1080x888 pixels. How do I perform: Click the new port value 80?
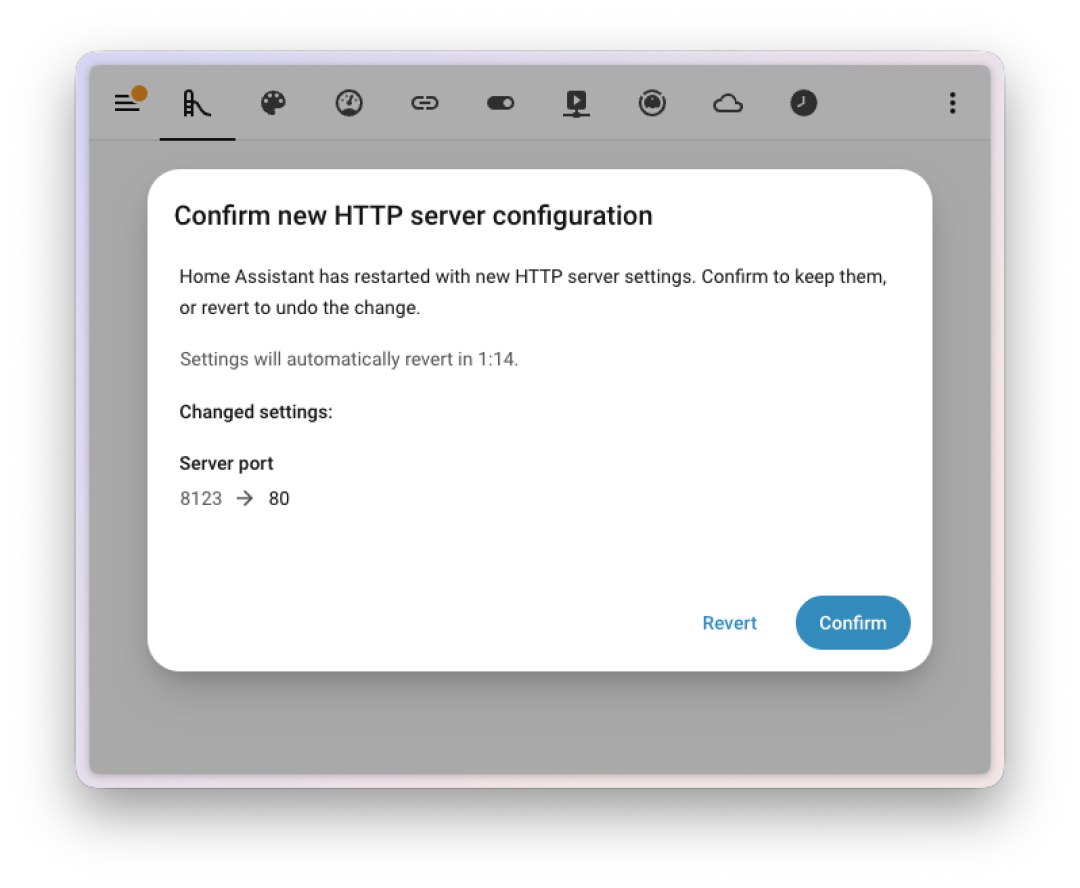279,498
